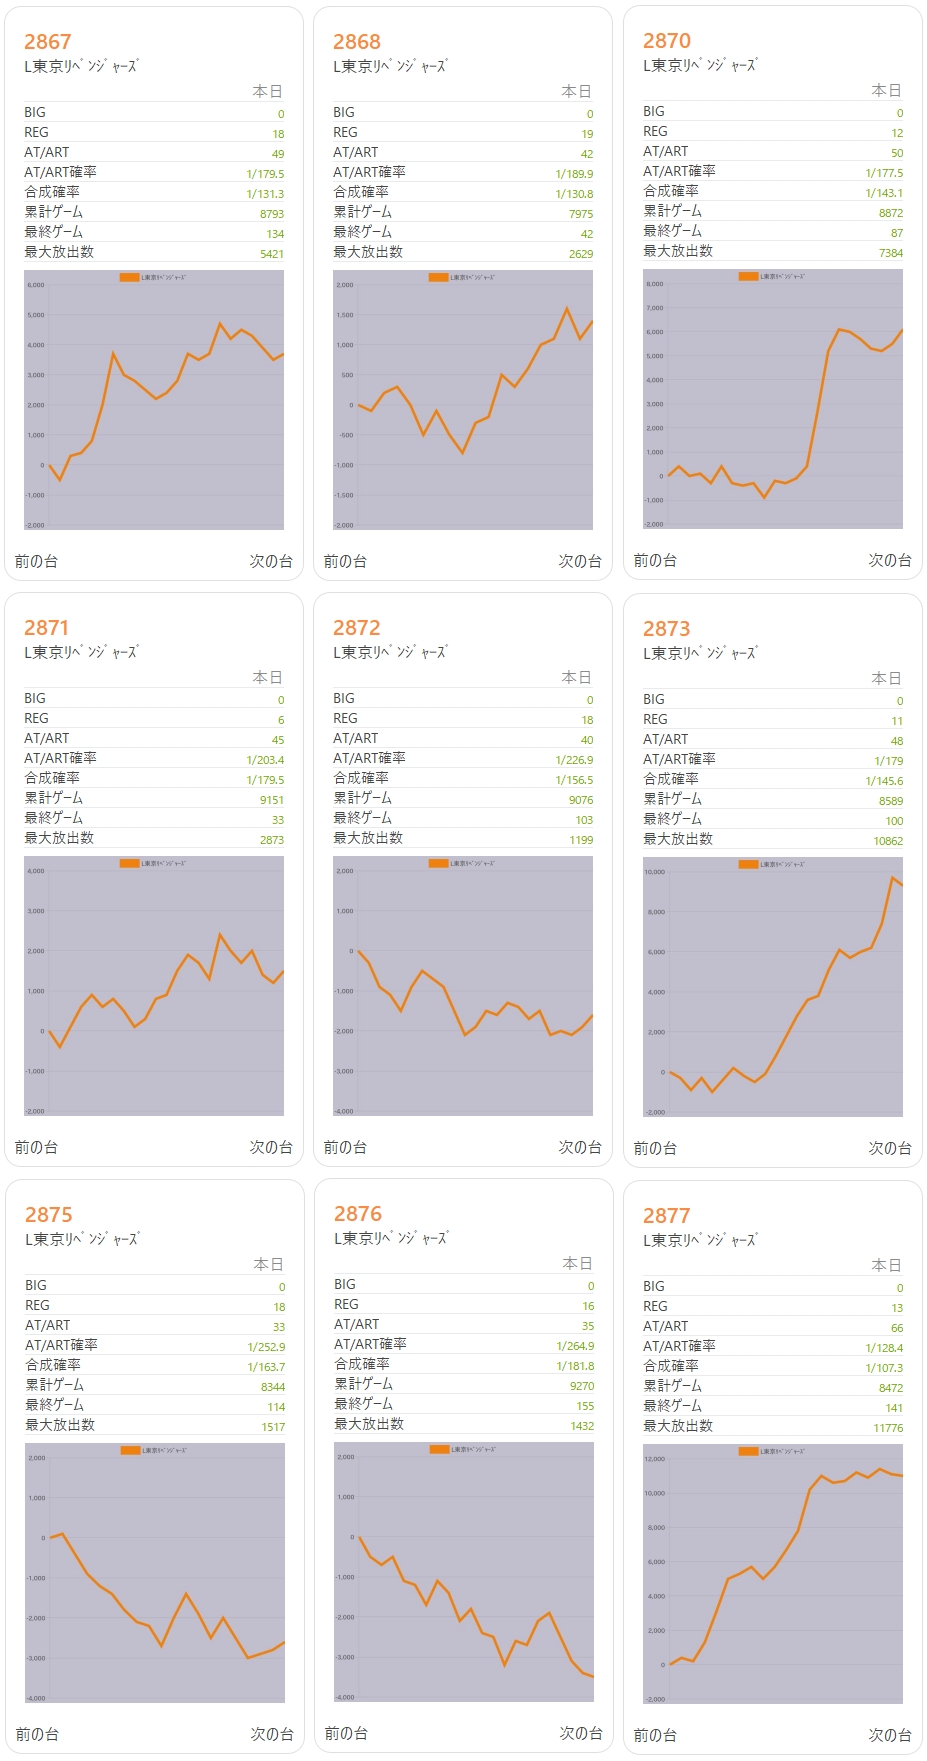Open 次の台 from machine 2877 card
Viewport: 927px width, 1761px height.
[x=889, y=1735]
